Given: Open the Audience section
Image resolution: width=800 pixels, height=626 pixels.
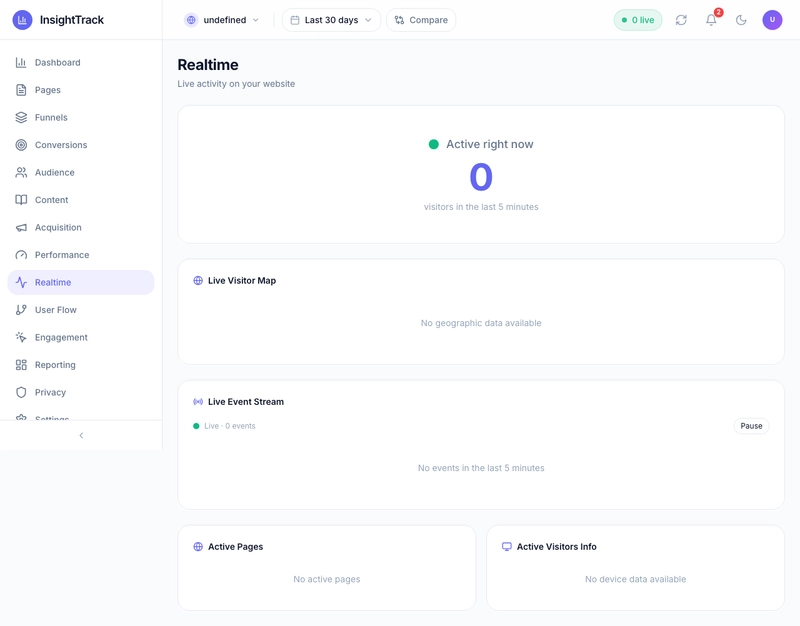Looking at the screenshot, I should [81, 173].
